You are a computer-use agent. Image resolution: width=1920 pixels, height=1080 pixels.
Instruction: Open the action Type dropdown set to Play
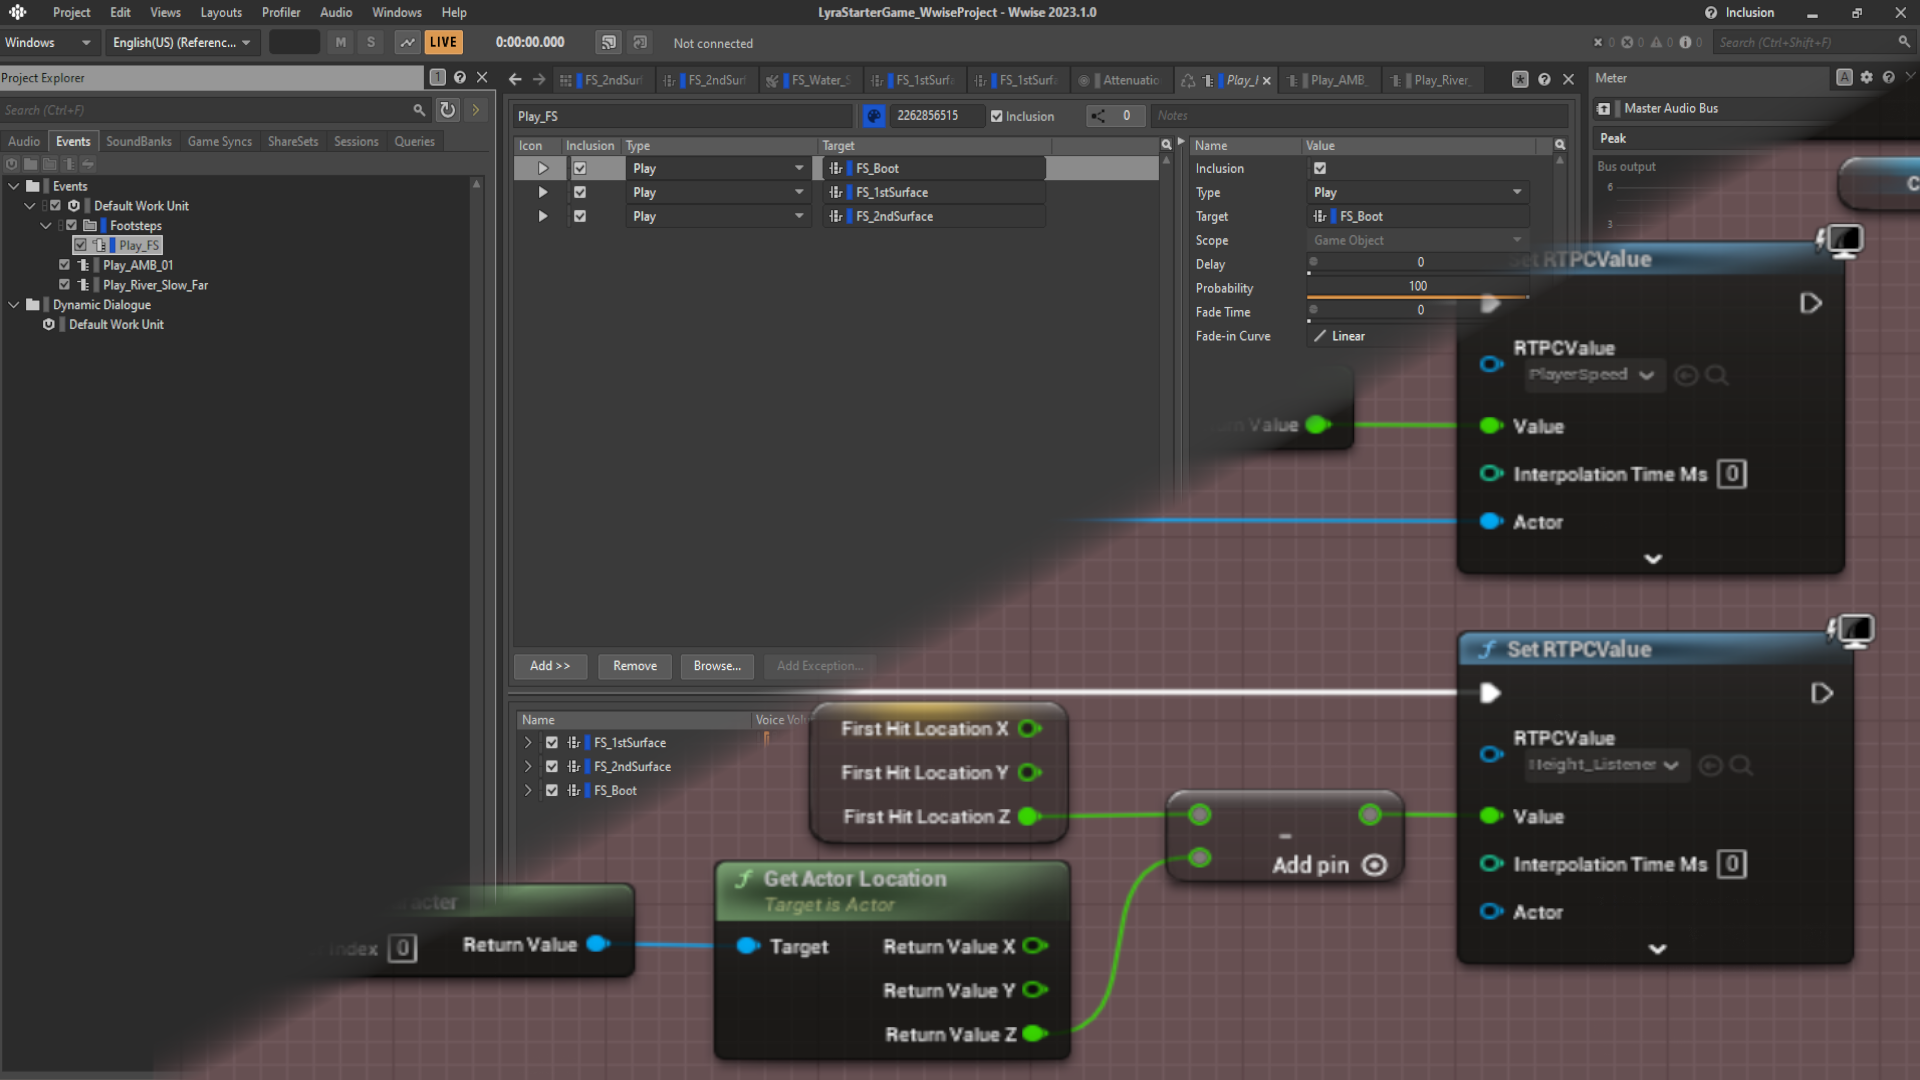point(1418,192)
